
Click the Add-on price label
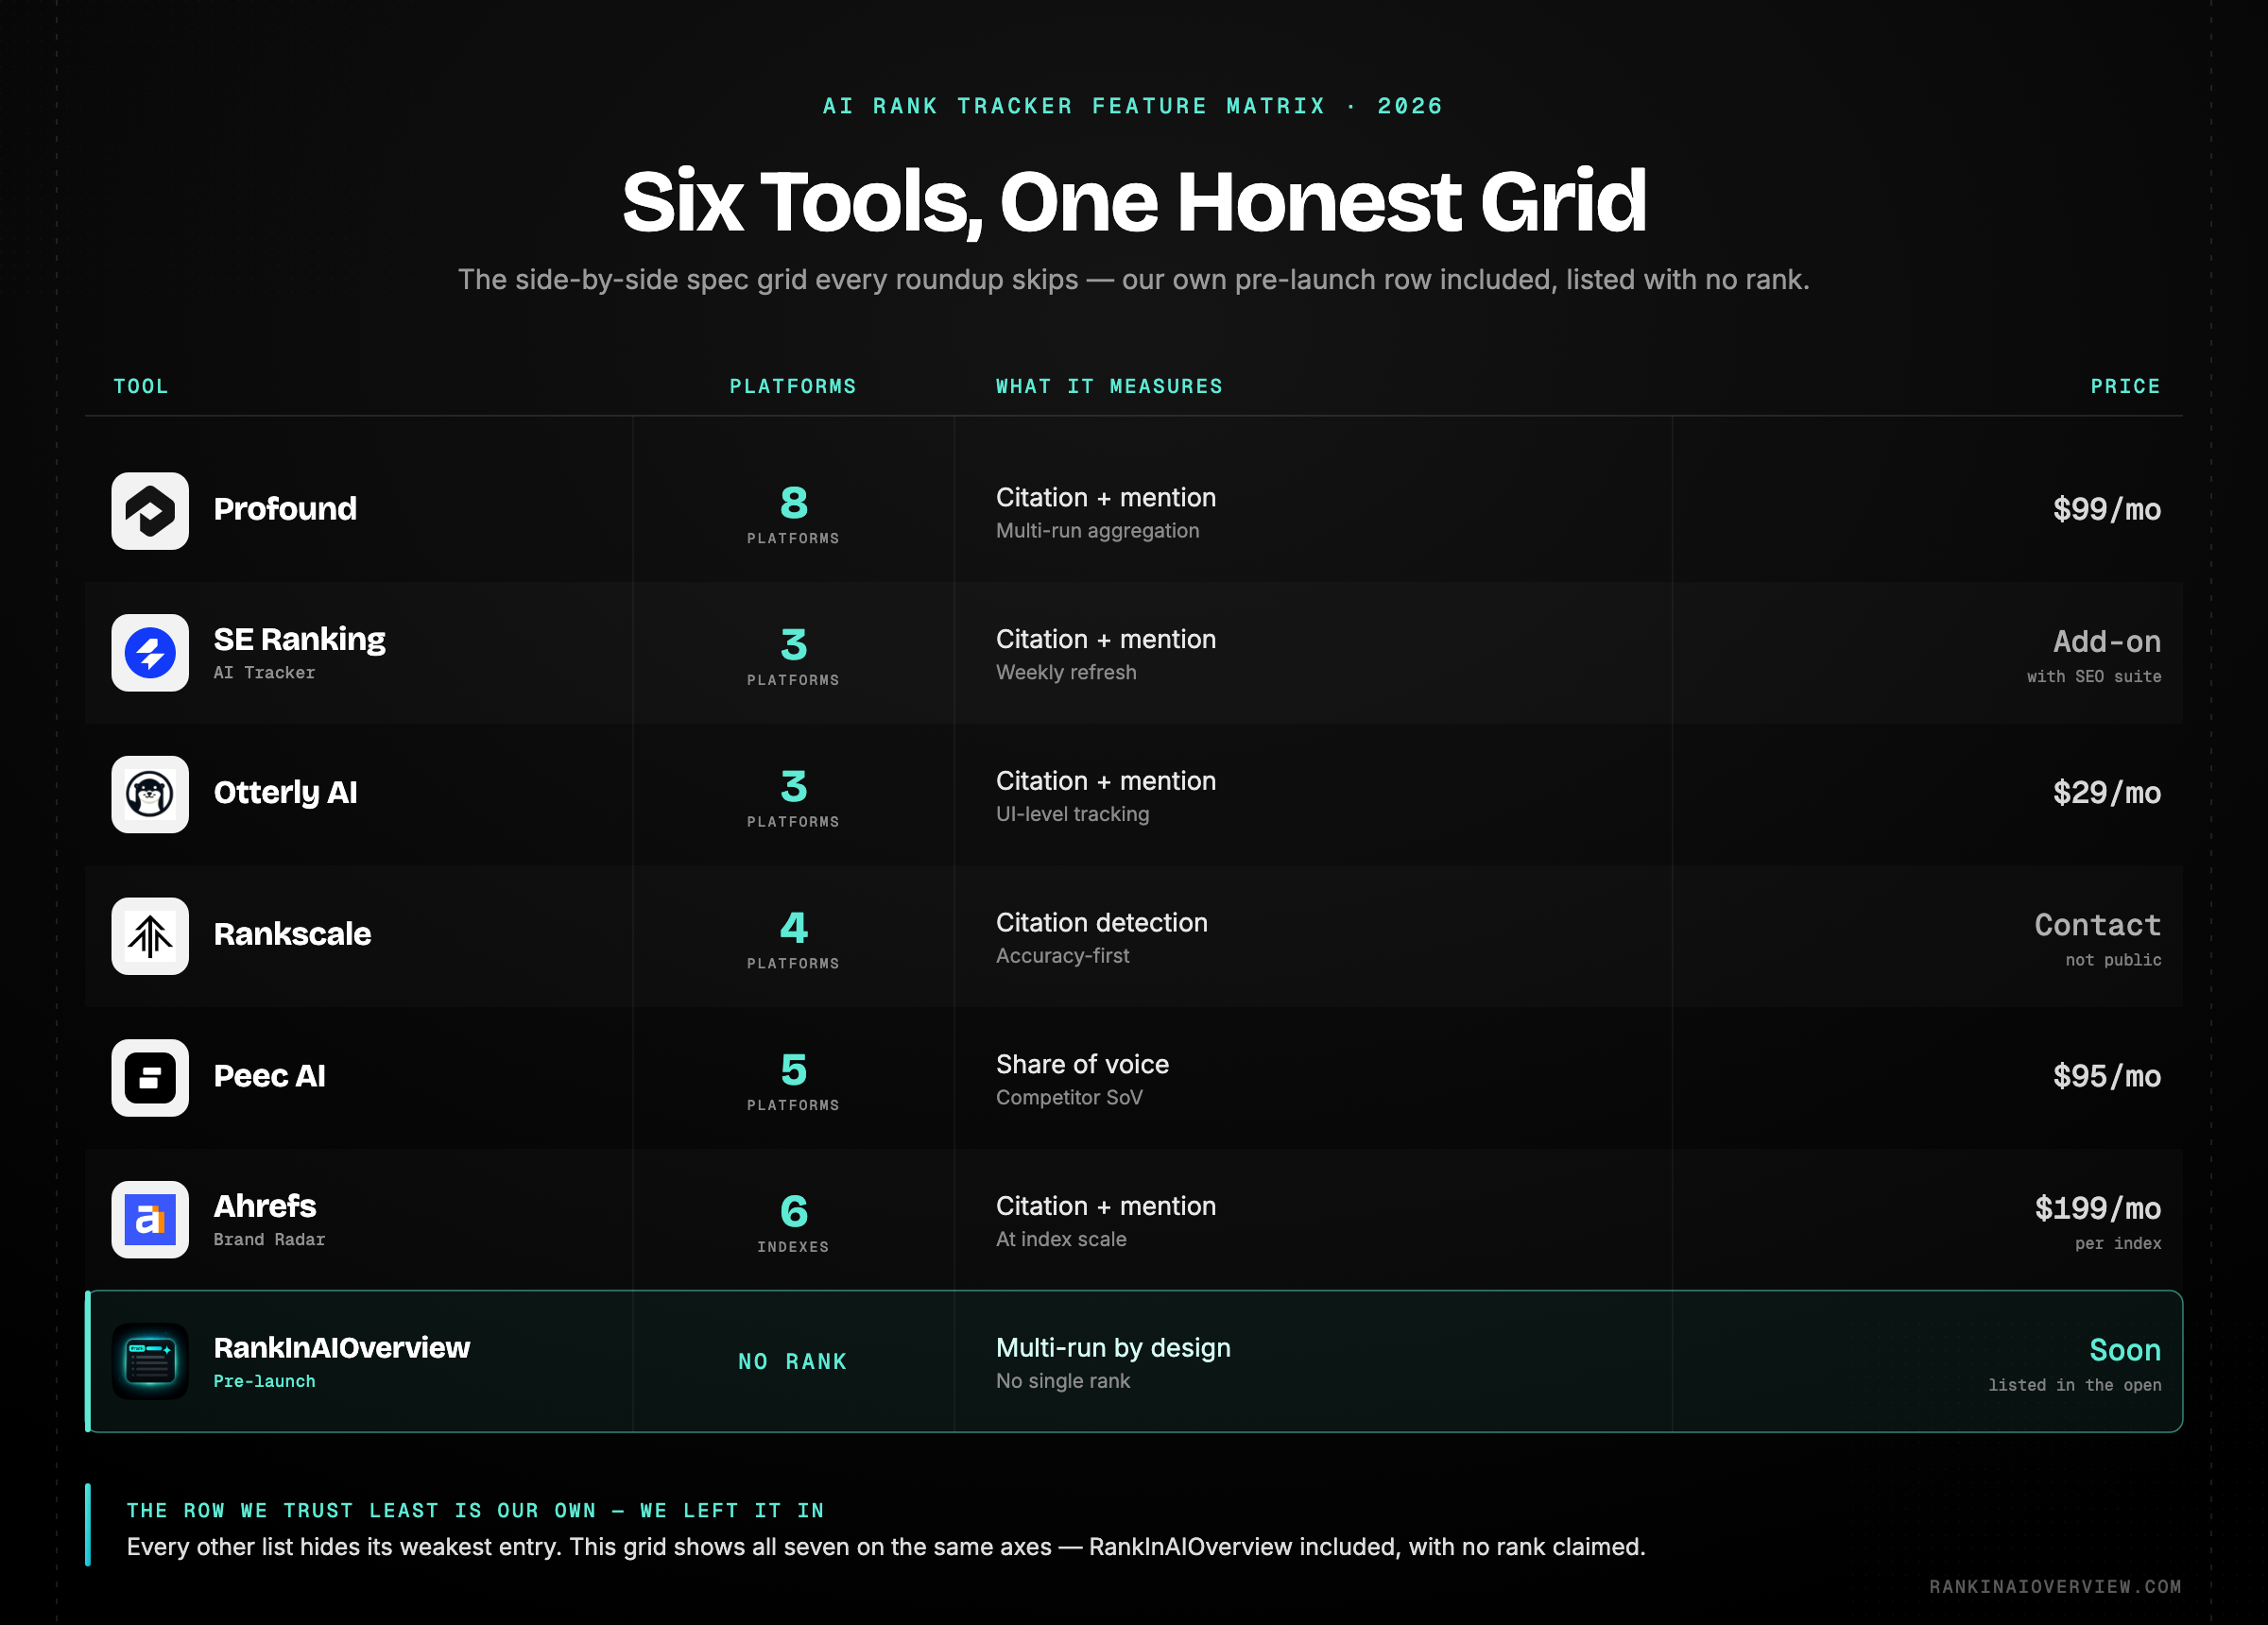(x=2107, y=642)
